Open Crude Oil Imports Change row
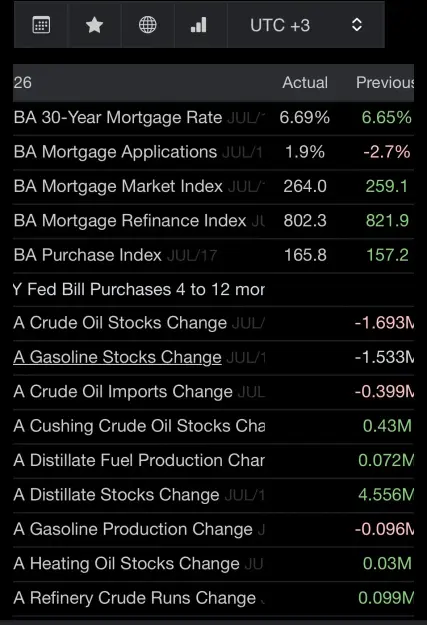The image size is (427, 625). [213, 392]
